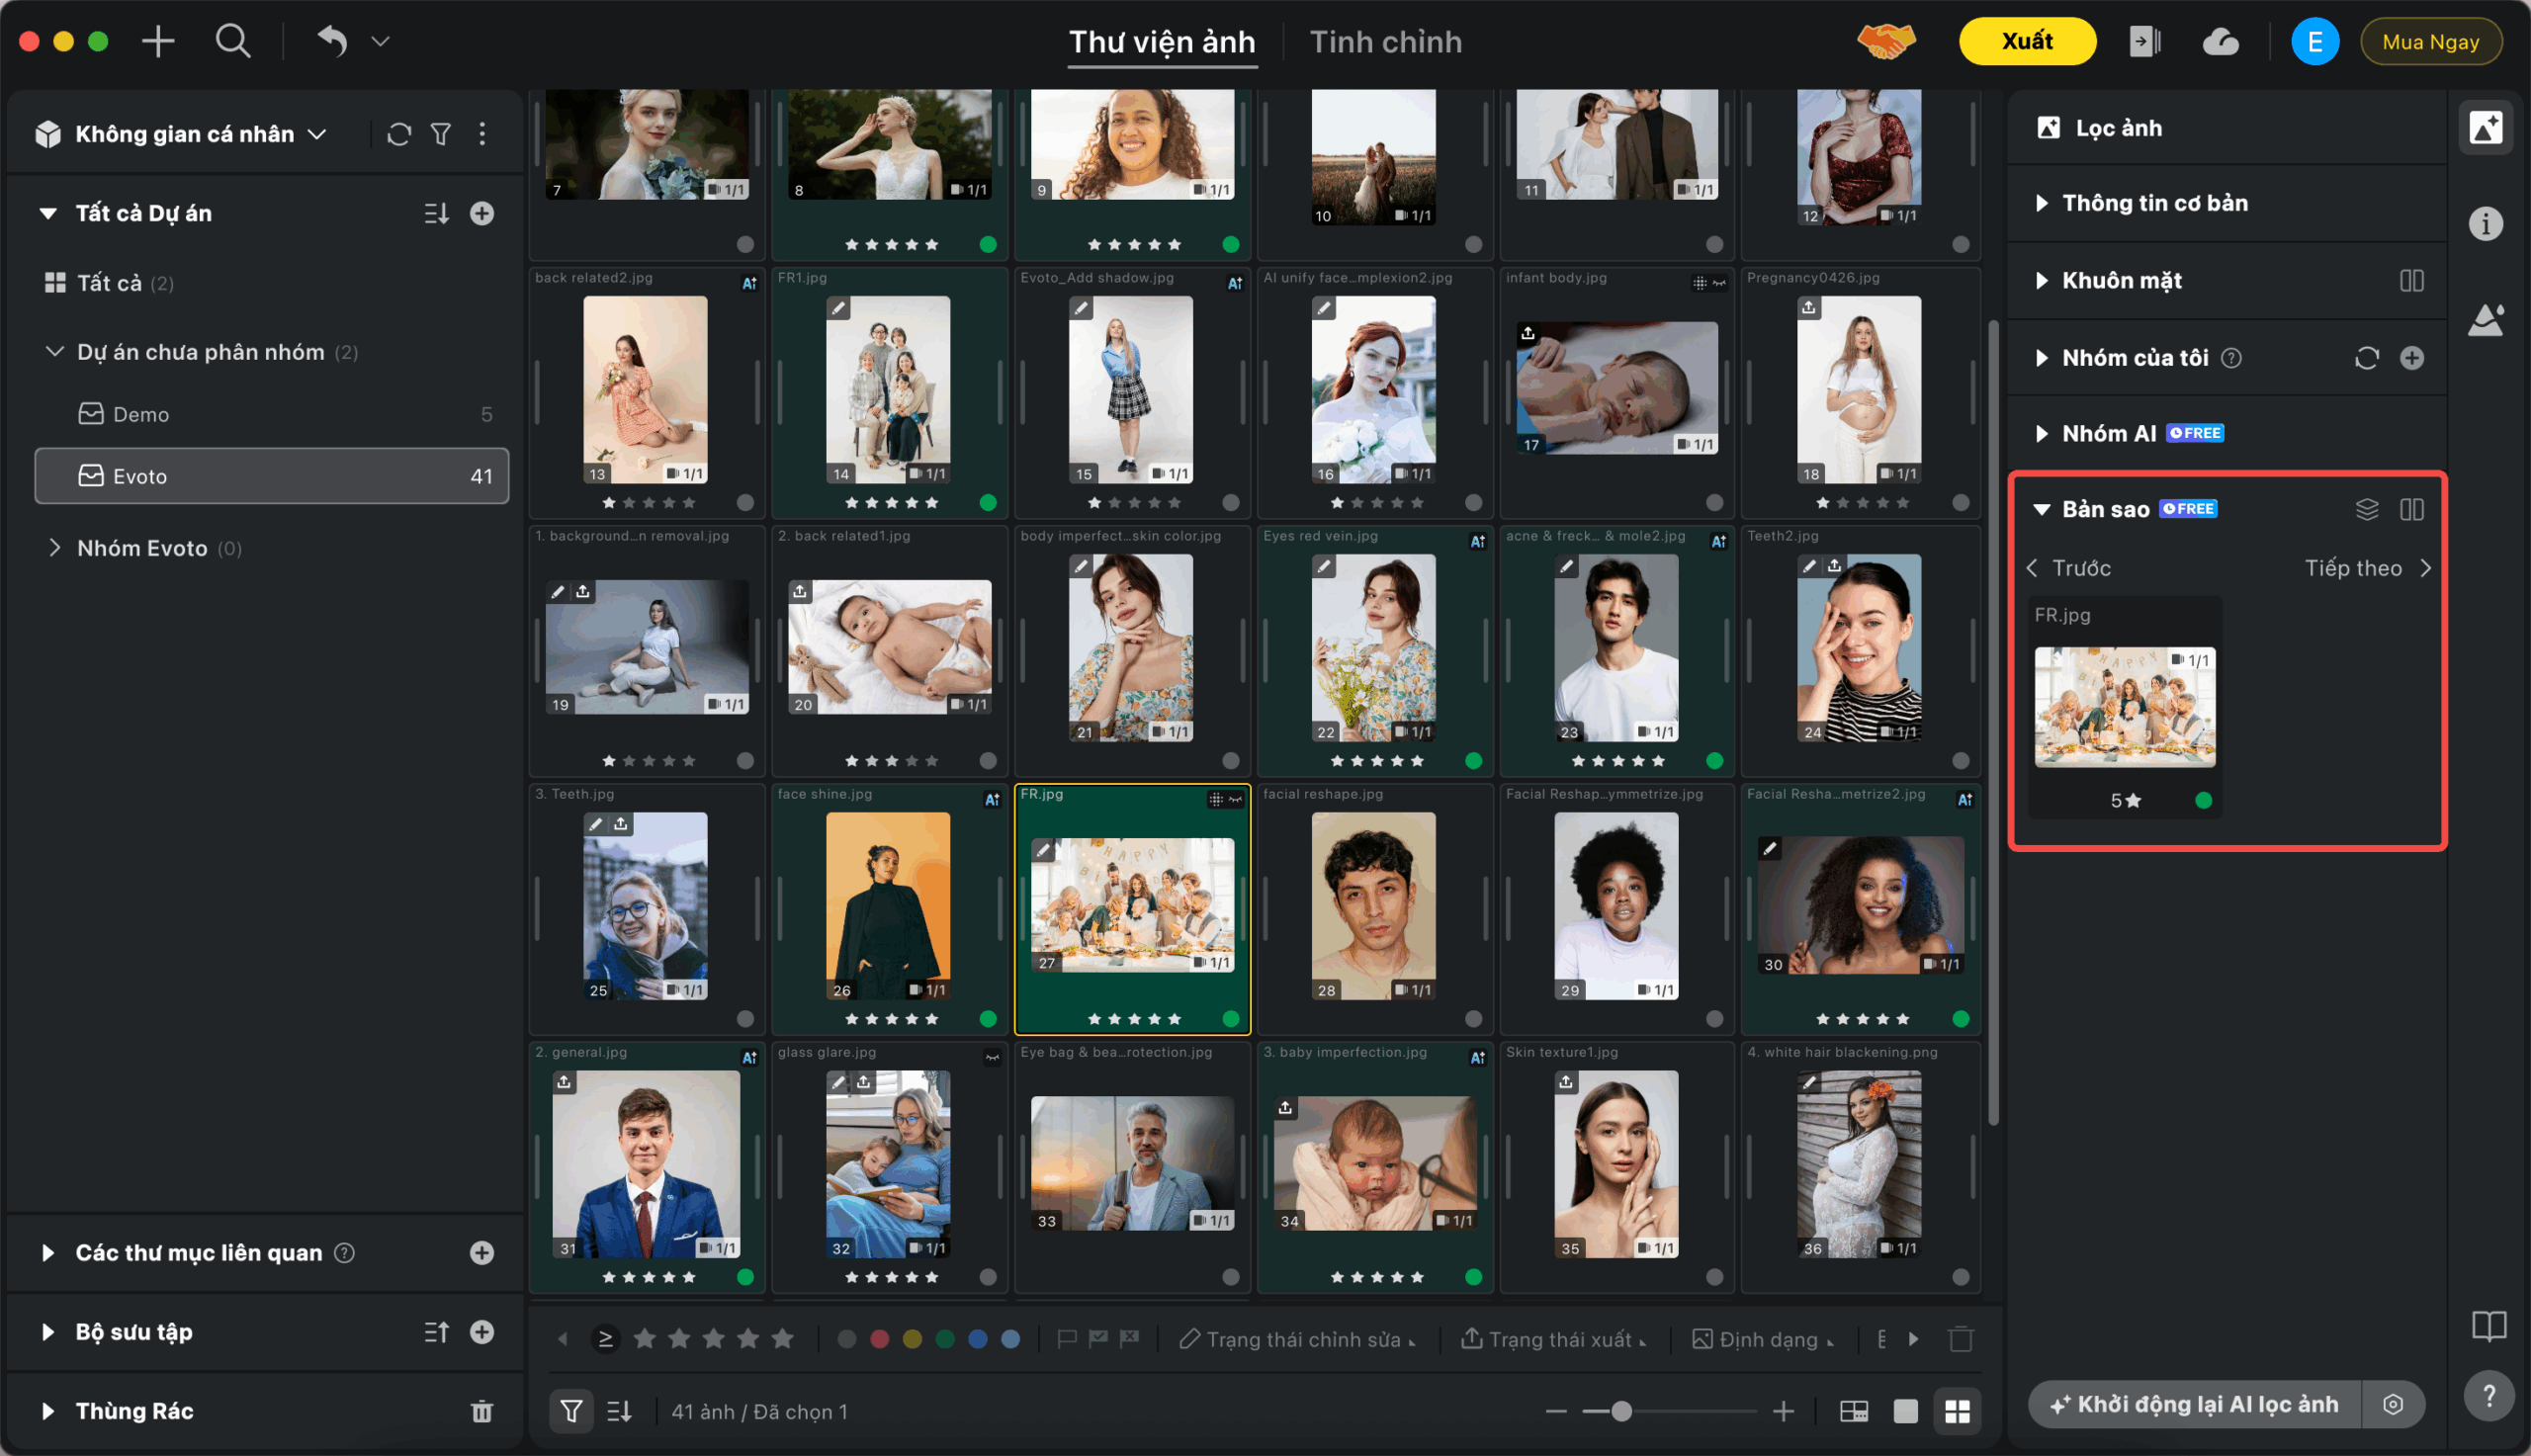The width and height of the screenshot is (2531, 1456).
Task: Click the undo arrow icon
Action: point(332,42)
